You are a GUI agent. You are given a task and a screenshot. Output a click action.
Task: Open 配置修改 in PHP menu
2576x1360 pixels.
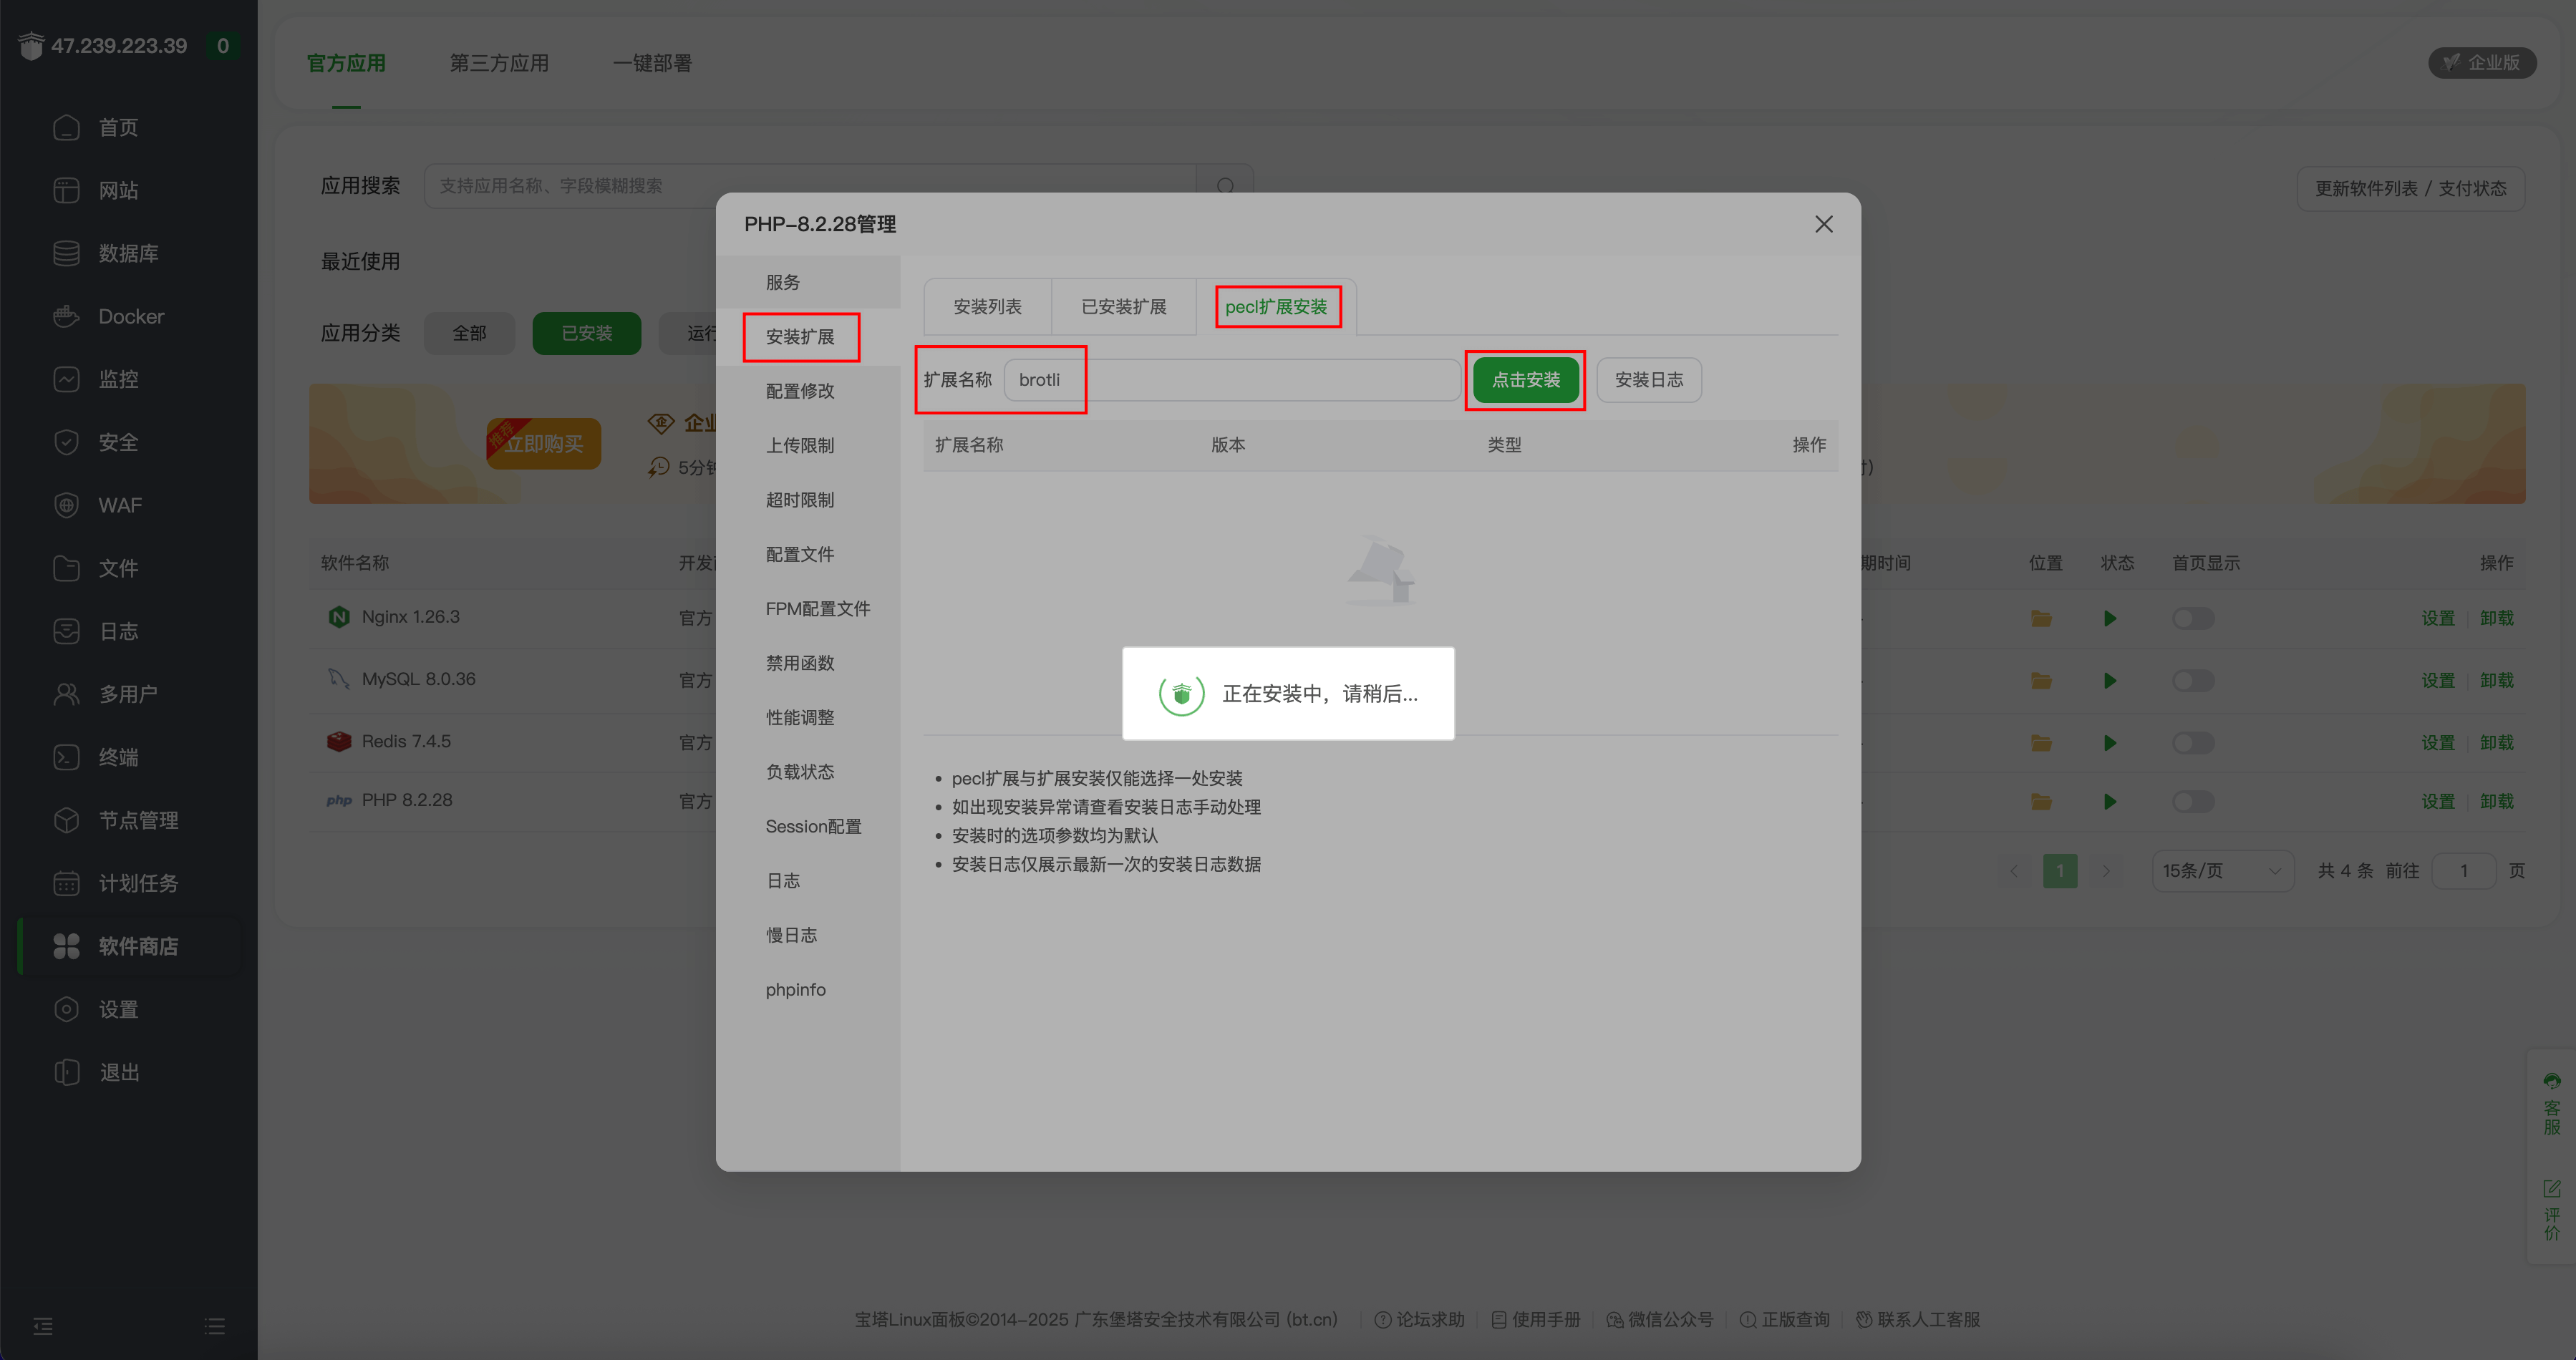[799, 391]
